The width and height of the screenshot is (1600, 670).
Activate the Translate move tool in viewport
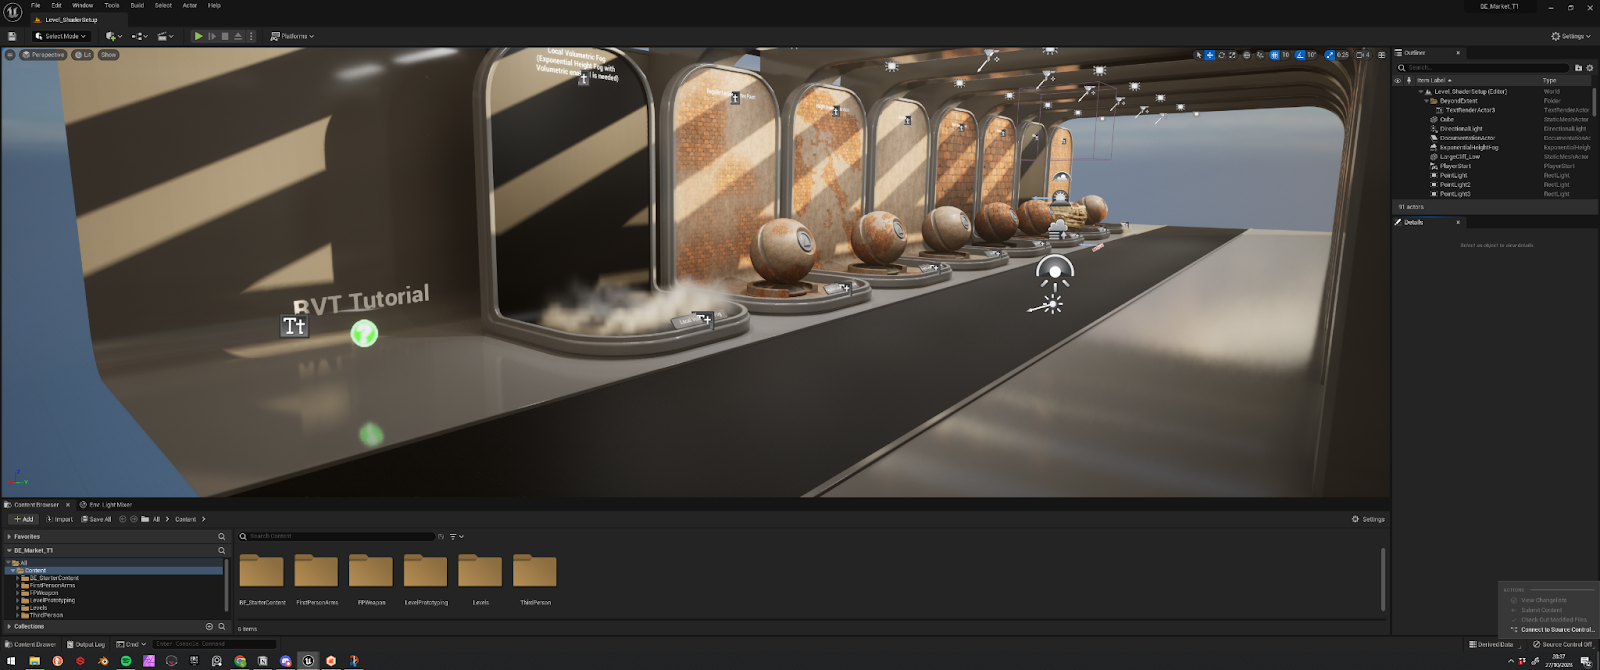tap(1210, 55)
